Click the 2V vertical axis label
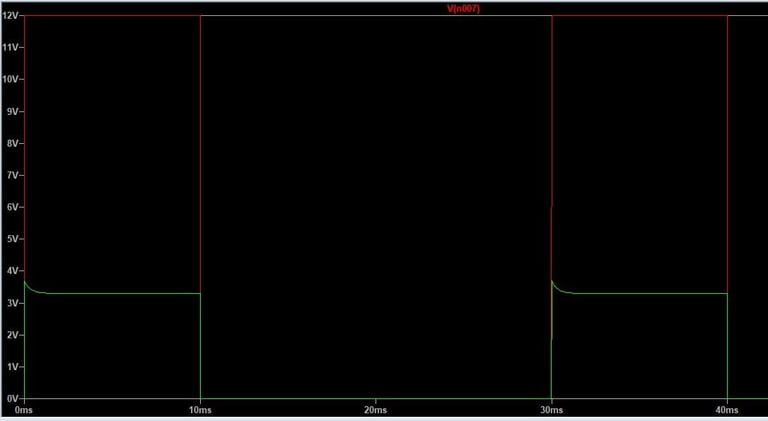The height and width of the screenshot is (421, 768). tap(13, 335)
